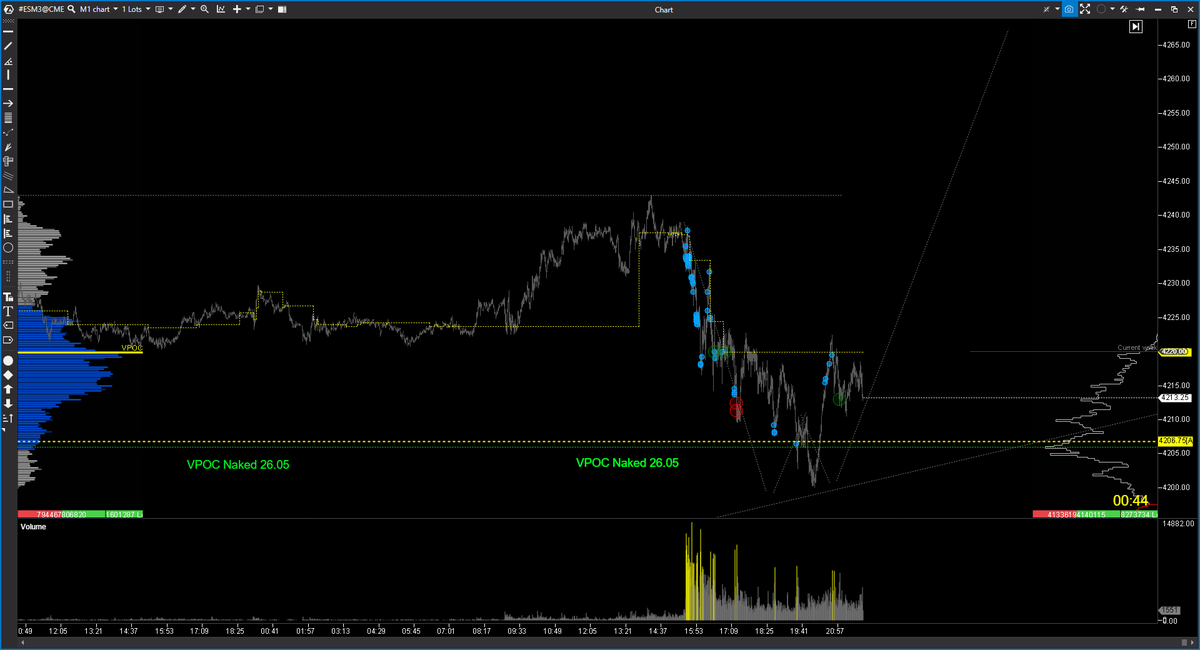Select the polyline tool in left sidebar
1200x650 pixels.
8,132
